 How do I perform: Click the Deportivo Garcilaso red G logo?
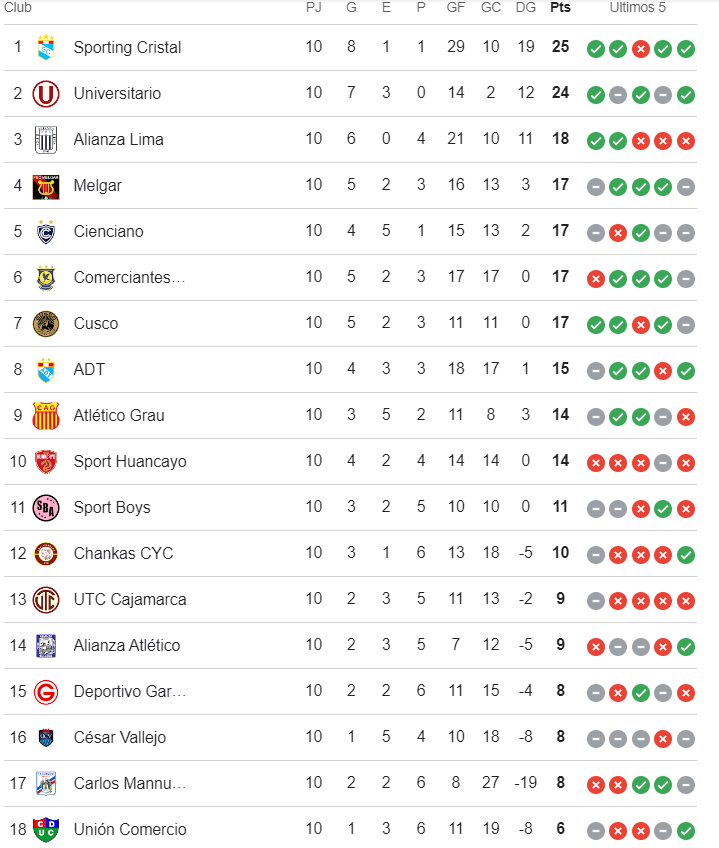point(45,692)
